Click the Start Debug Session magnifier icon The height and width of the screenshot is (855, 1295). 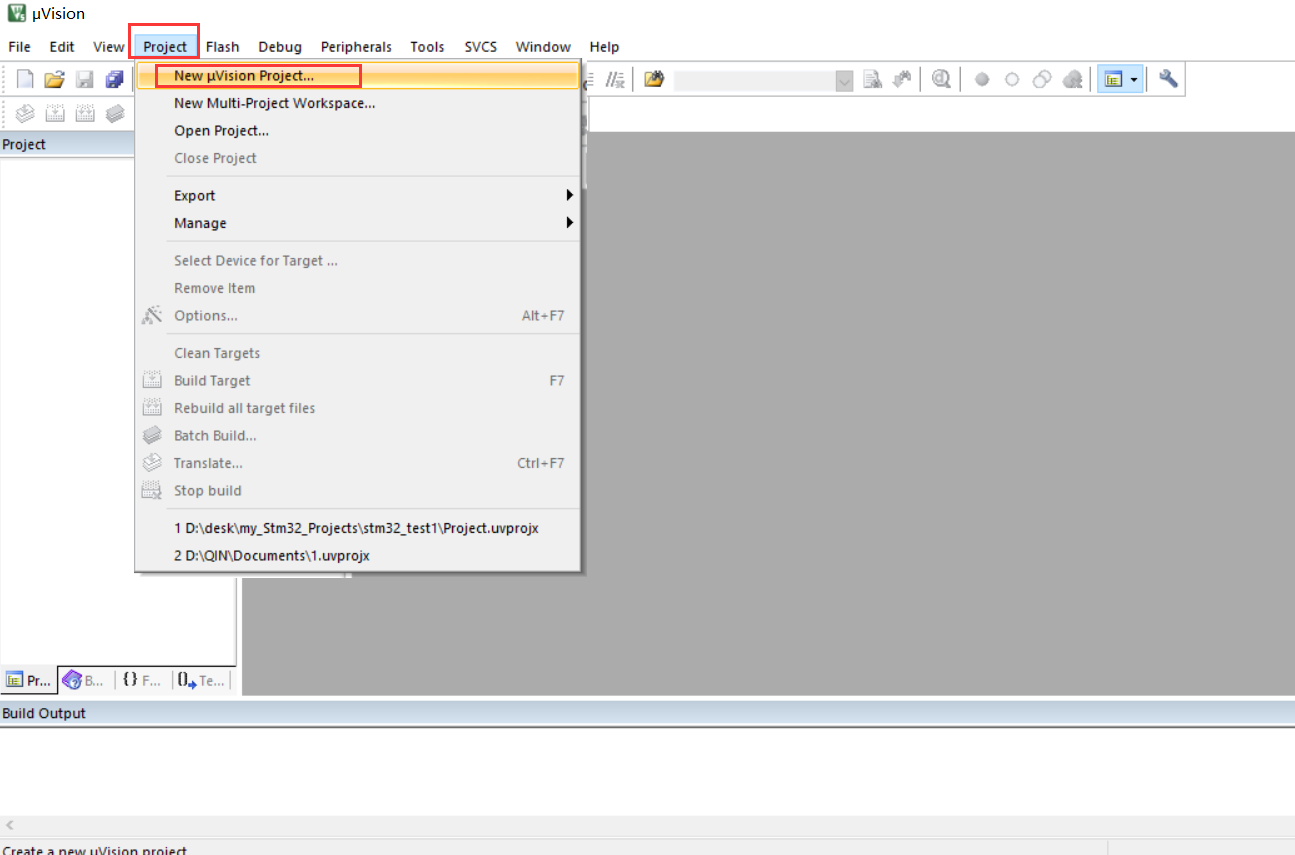941,79
